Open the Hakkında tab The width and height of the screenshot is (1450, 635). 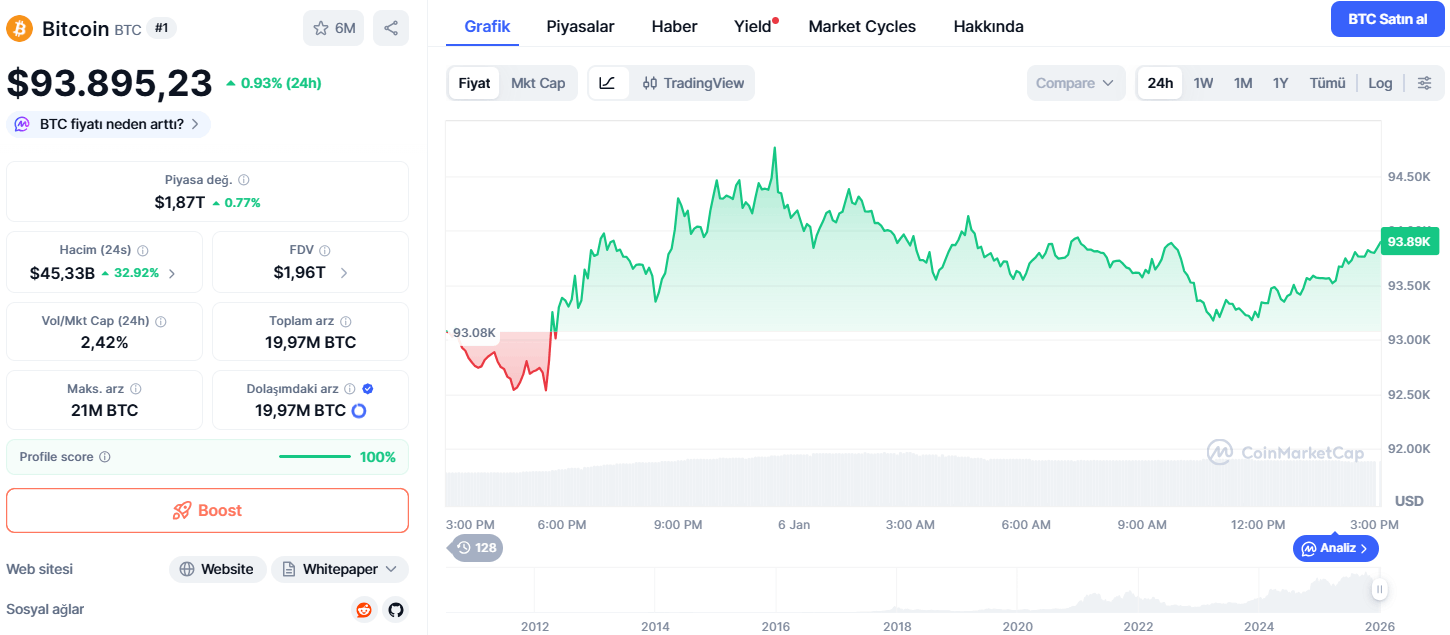pyautogui.click(x=988, y=26)
